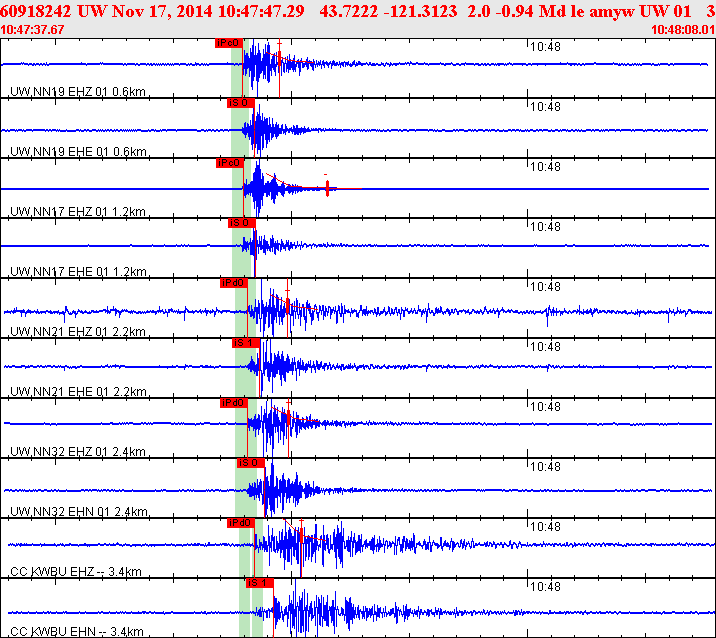Select the UW.NN17 EHE 01 1.2km label
Viewport: 716px width, 638px height.
78,271
